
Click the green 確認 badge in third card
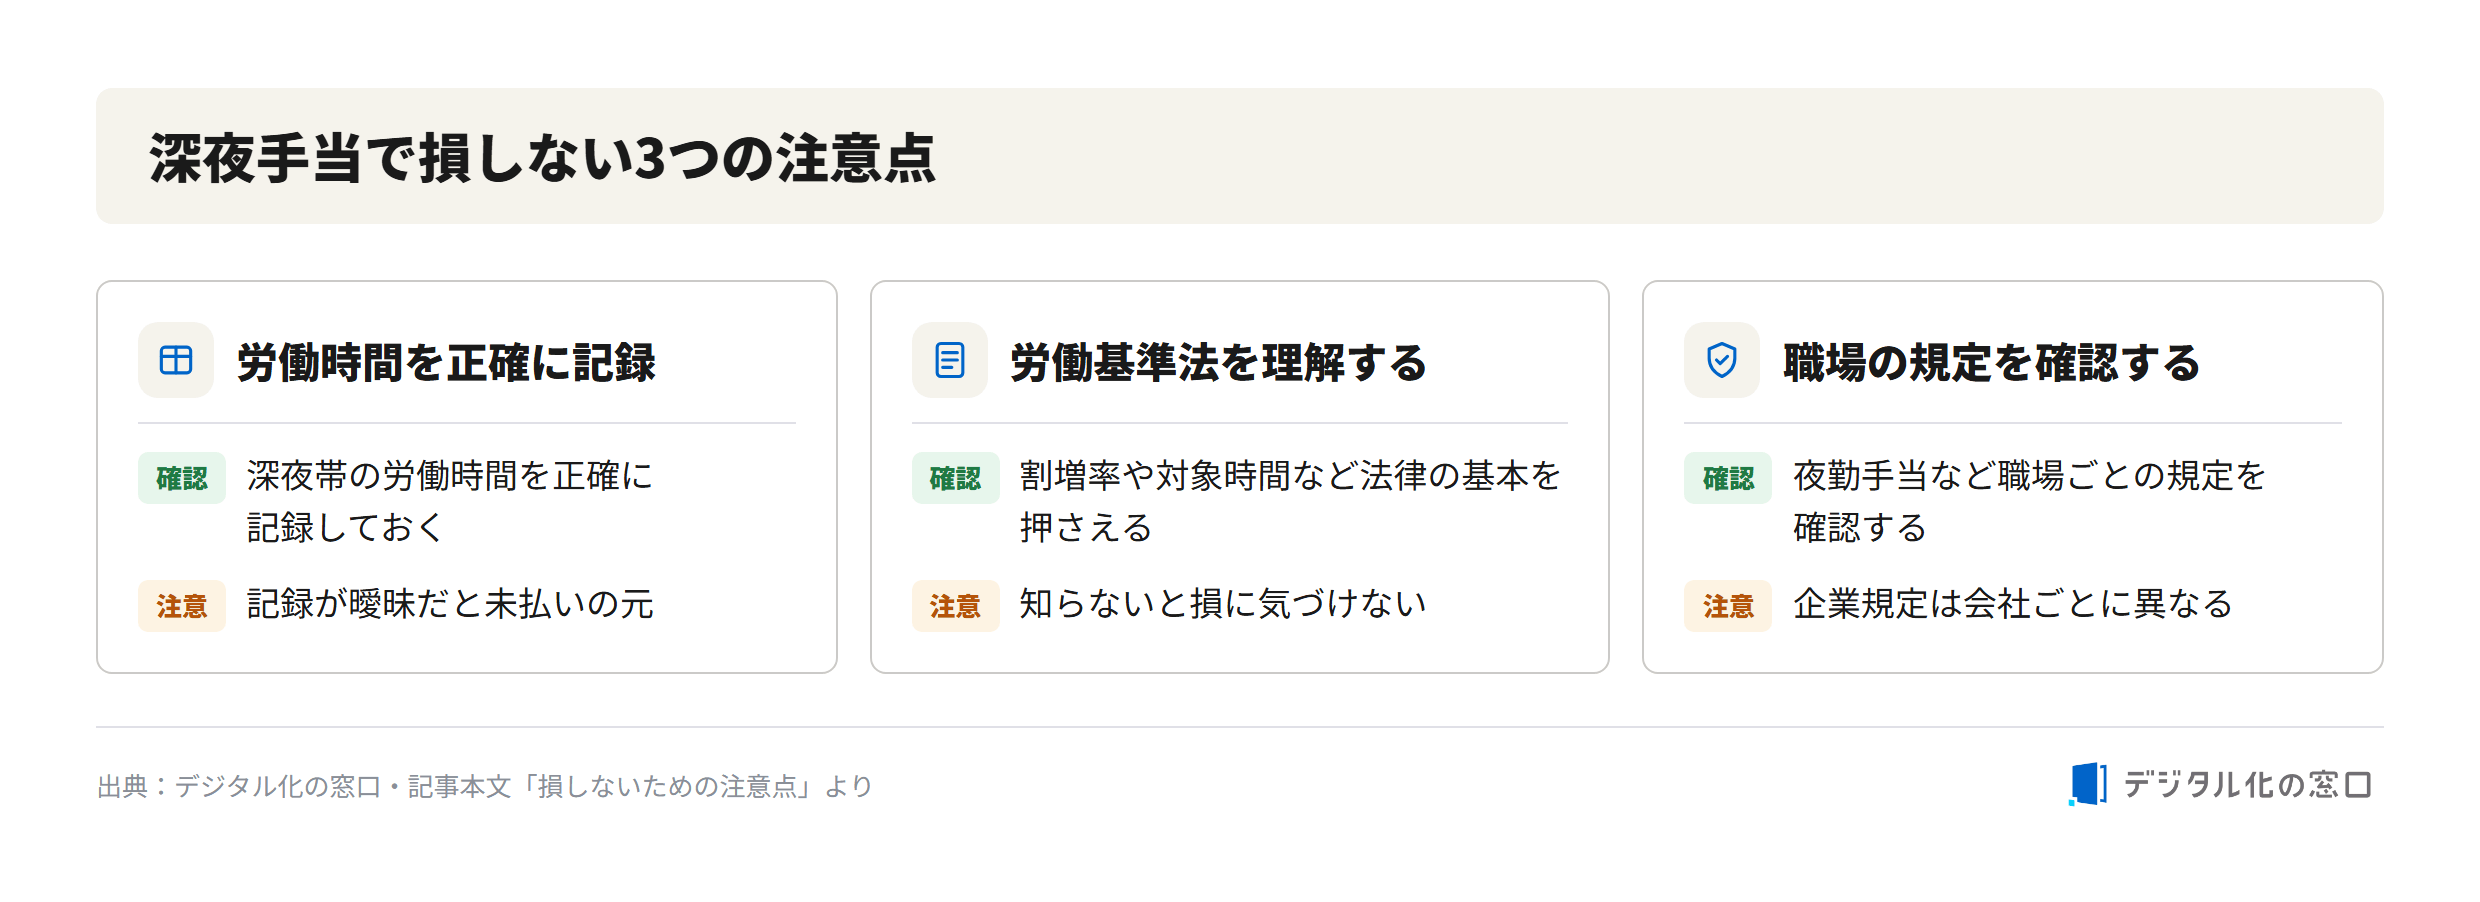pyautogui.click(x=1728, y=478)
